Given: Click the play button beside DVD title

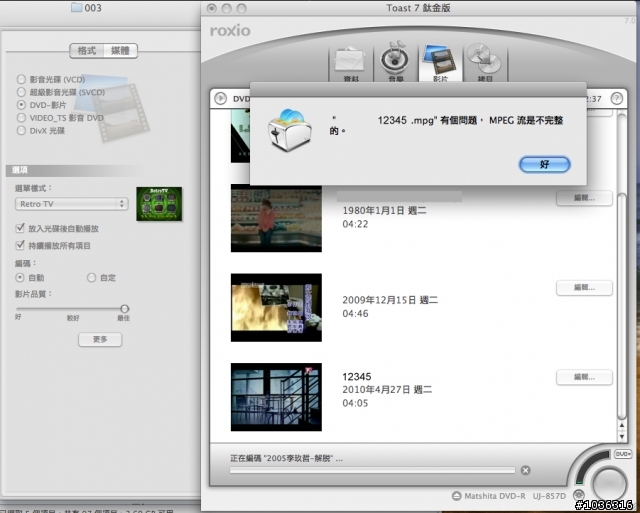Looking at the screenshot, I should (220, 98).
